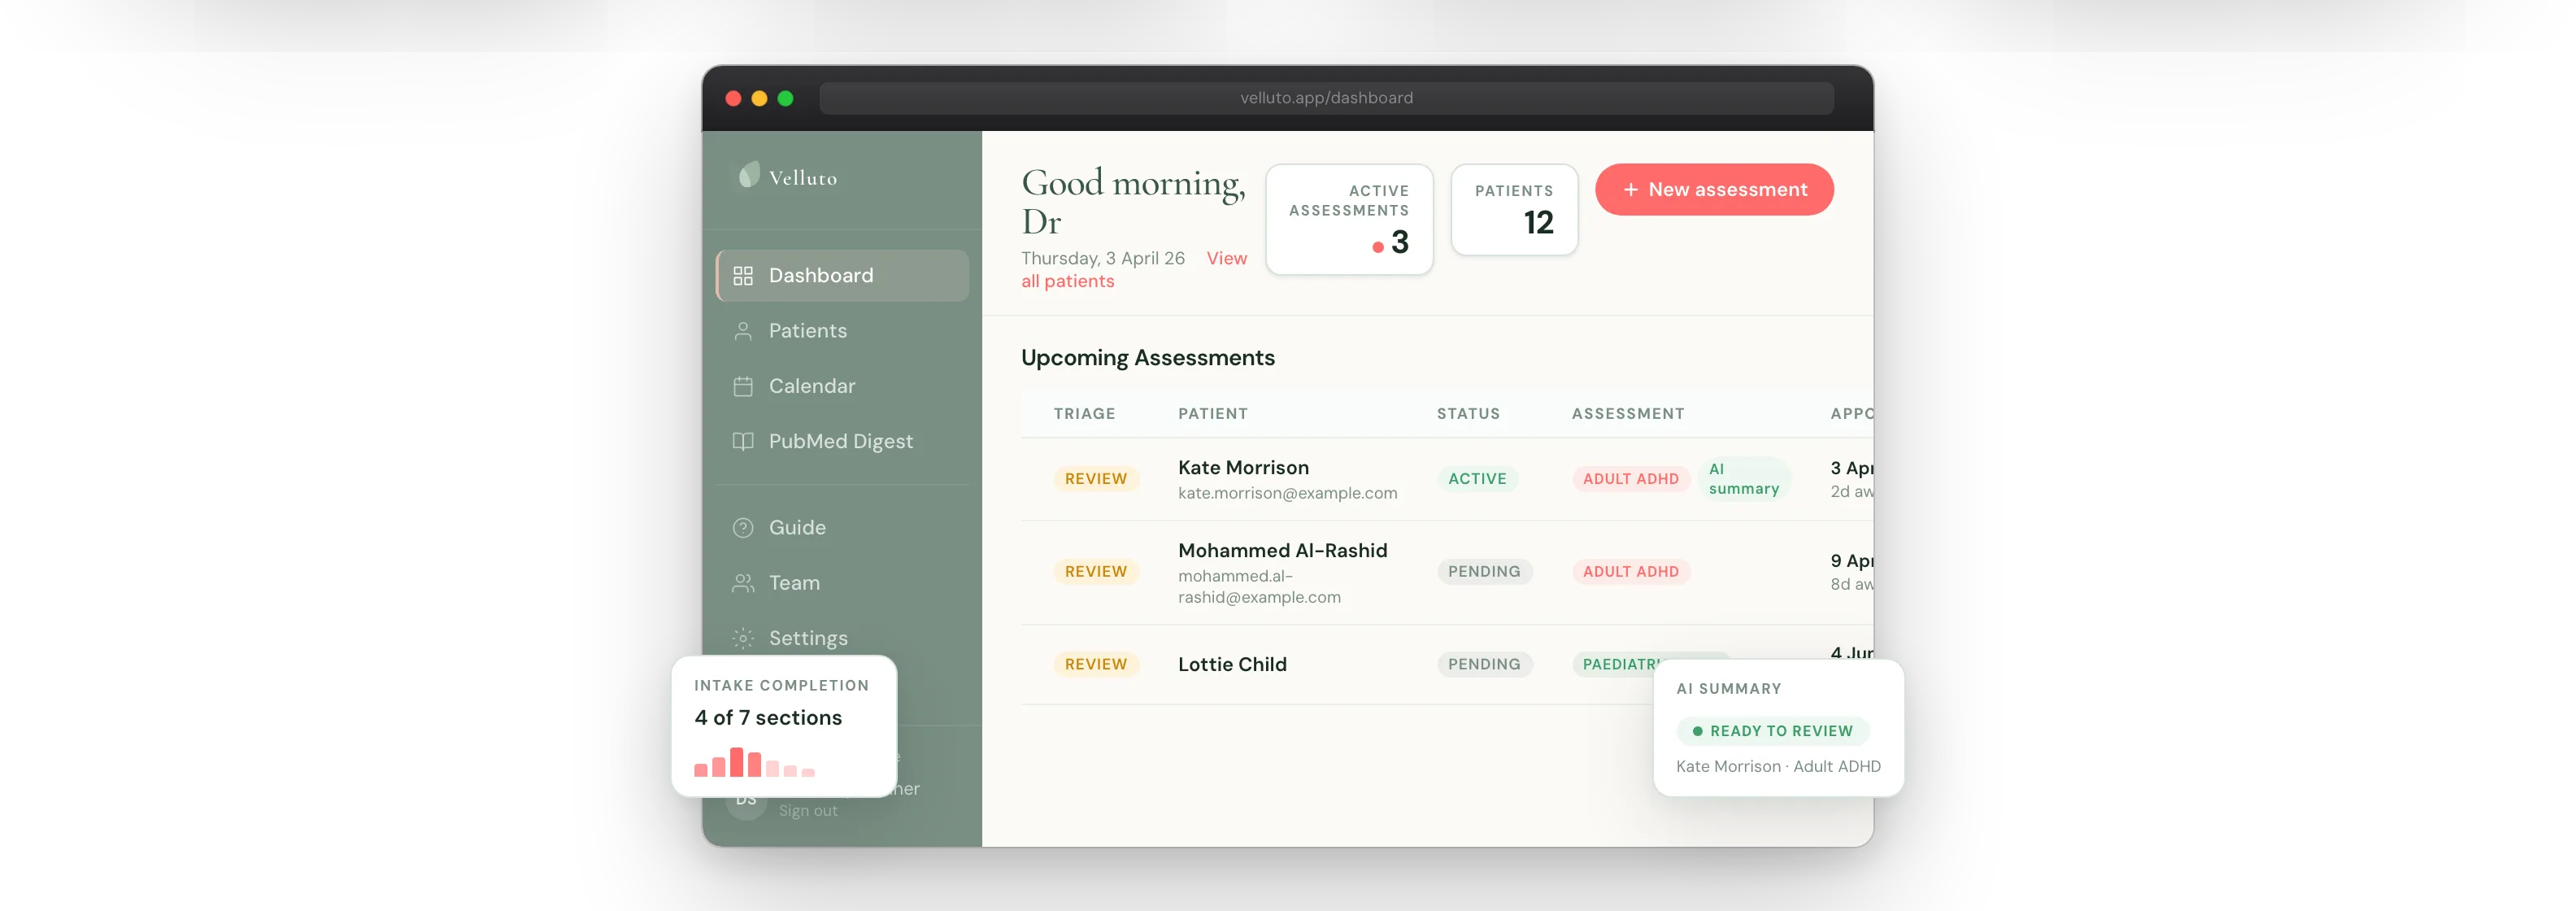This screenshot has height=911, width=2576.
Task: Click the STATUS column header
Action: coord(1468,414)
